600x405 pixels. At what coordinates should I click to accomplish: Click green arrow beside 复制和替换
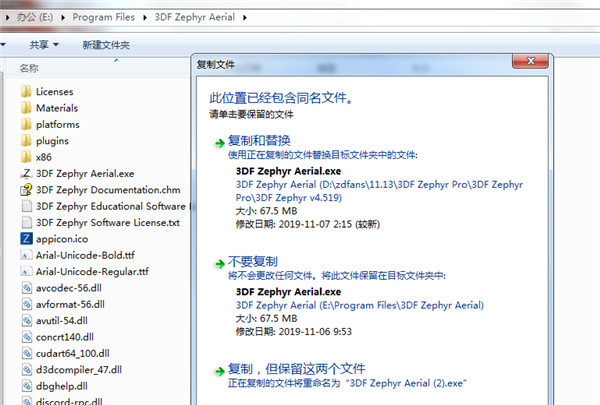coord(219,143)
